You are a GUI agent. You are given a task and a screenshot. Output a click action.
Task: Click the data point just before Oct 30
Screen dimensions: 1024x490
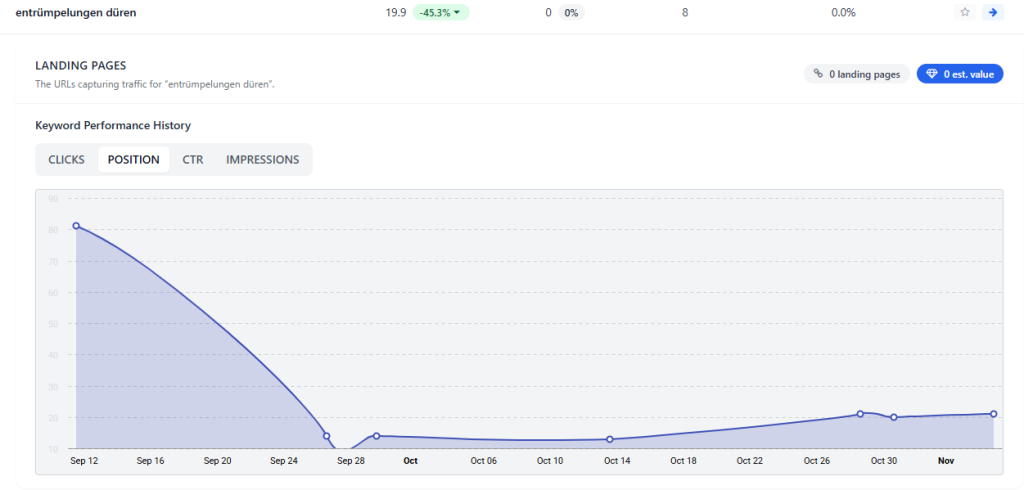860,414
